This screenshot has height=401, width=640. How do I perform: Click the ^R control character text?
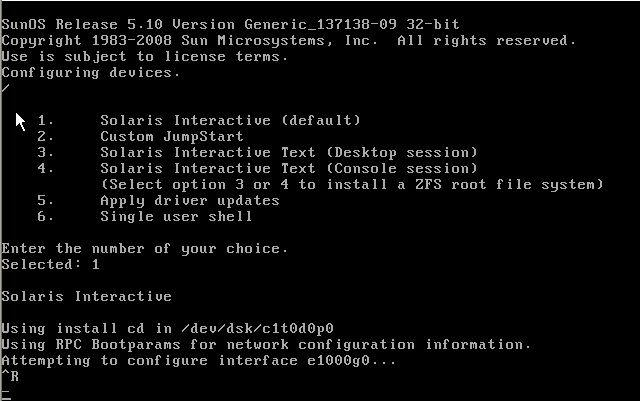[x=10, y=376]
